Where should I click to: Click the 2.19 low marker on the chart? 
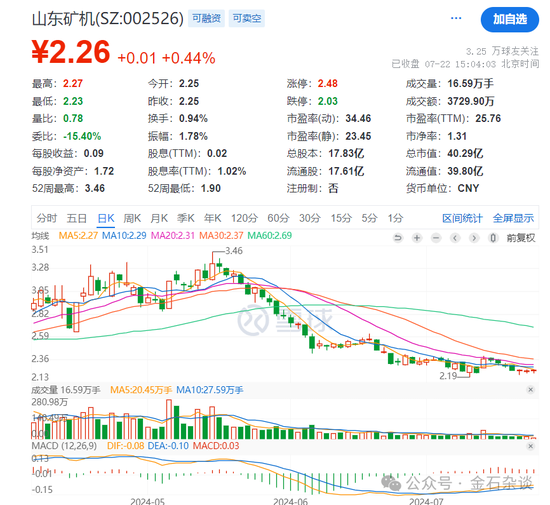(x=448, y=376)
